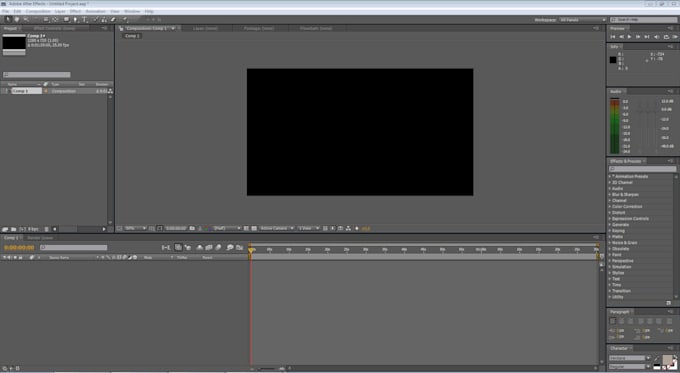The width and height of the screenshot is (680, 373).
Task: Click the timeline layer search field
Action: coord(74,248)
